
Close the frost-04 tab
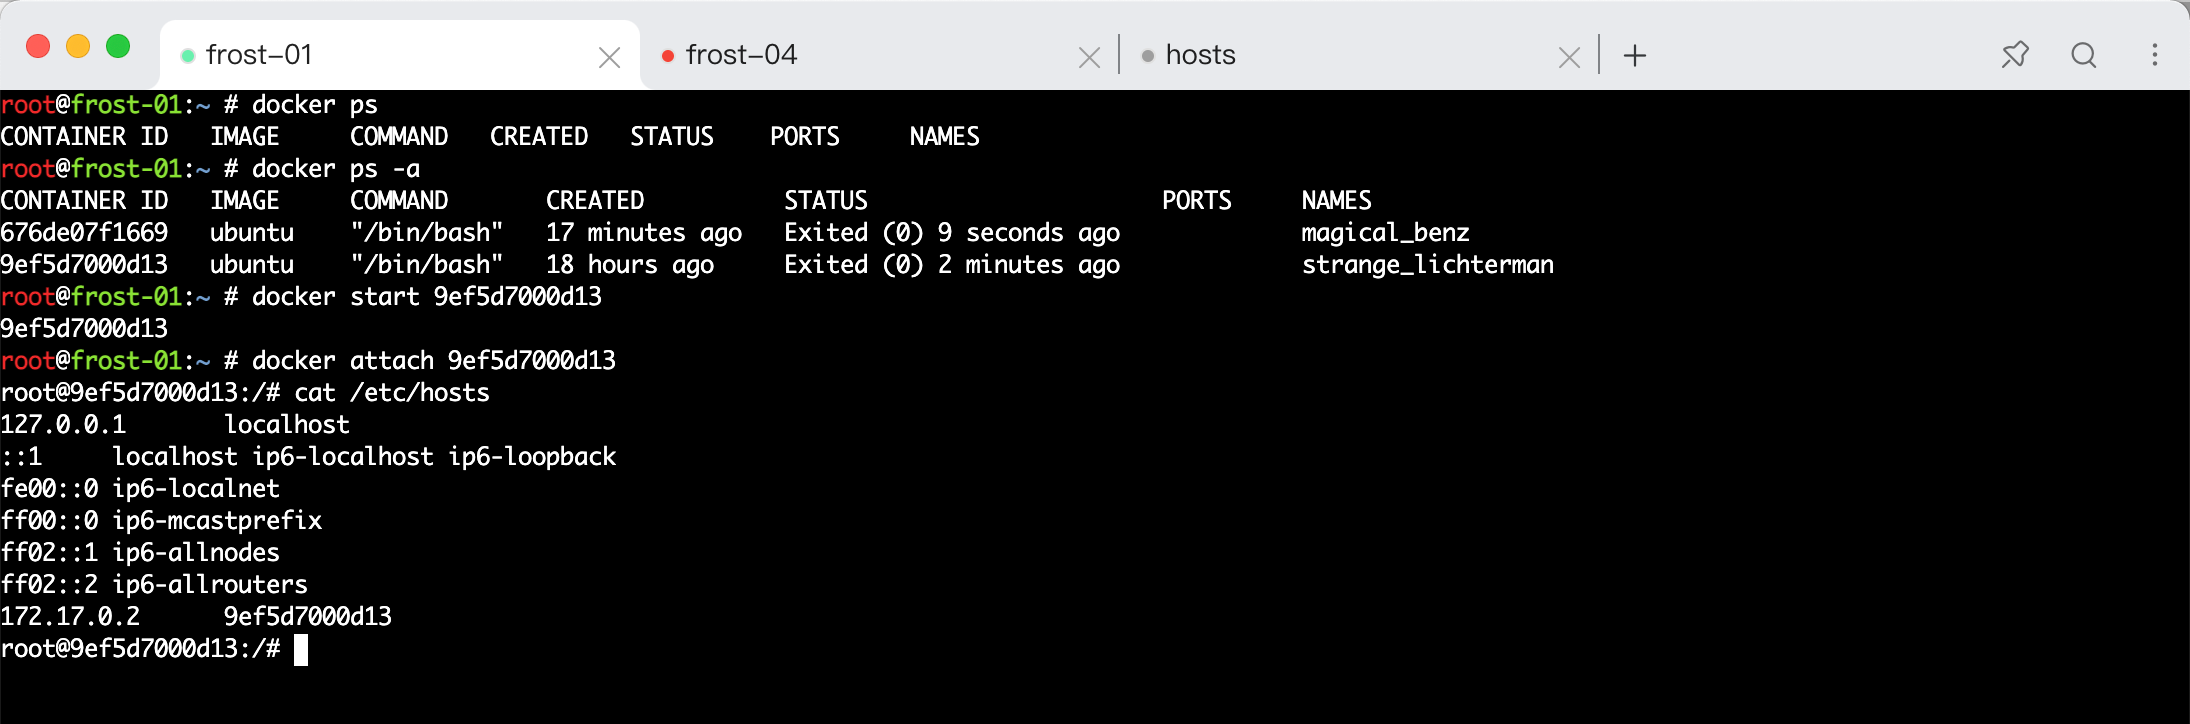click(x=1089, y=58)
